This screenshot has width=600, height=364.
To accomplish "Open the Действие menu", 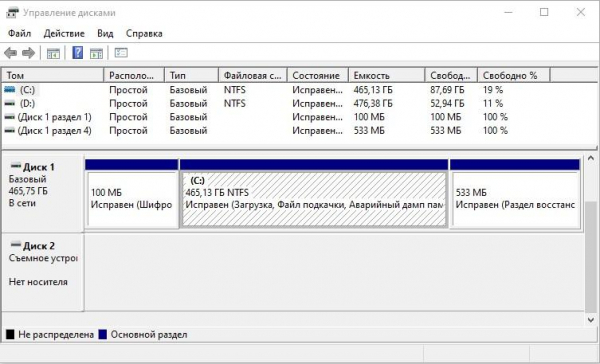I will click(64, 34).
